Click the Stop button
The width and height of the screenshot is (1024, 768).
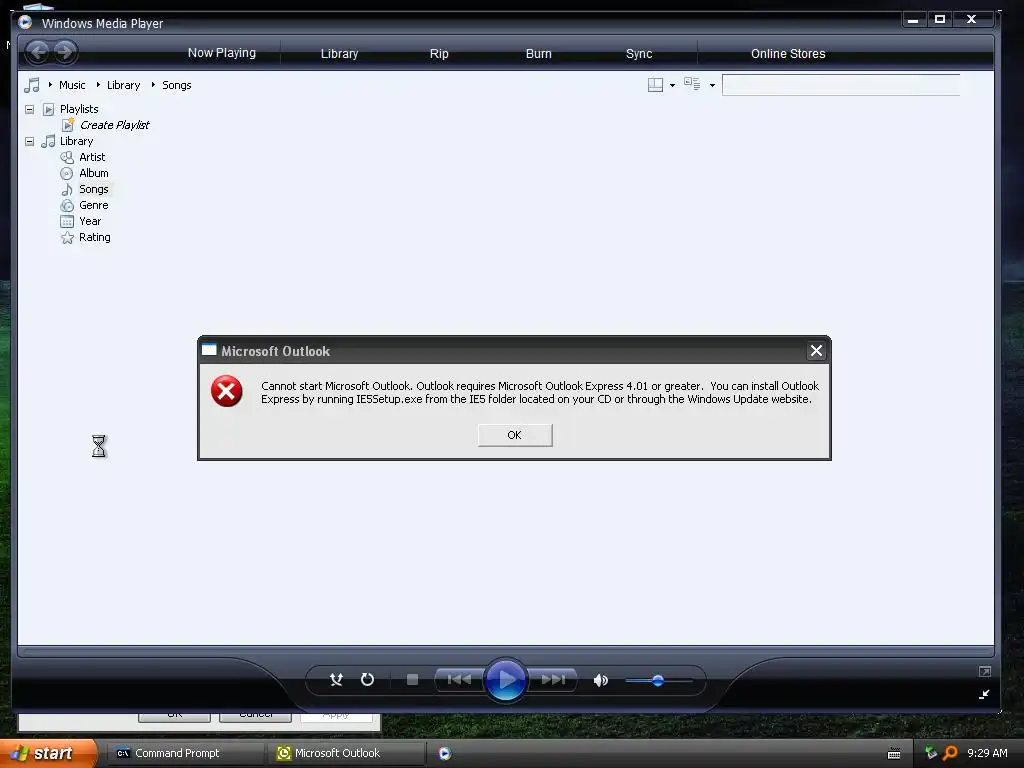[x=412, y=680]
